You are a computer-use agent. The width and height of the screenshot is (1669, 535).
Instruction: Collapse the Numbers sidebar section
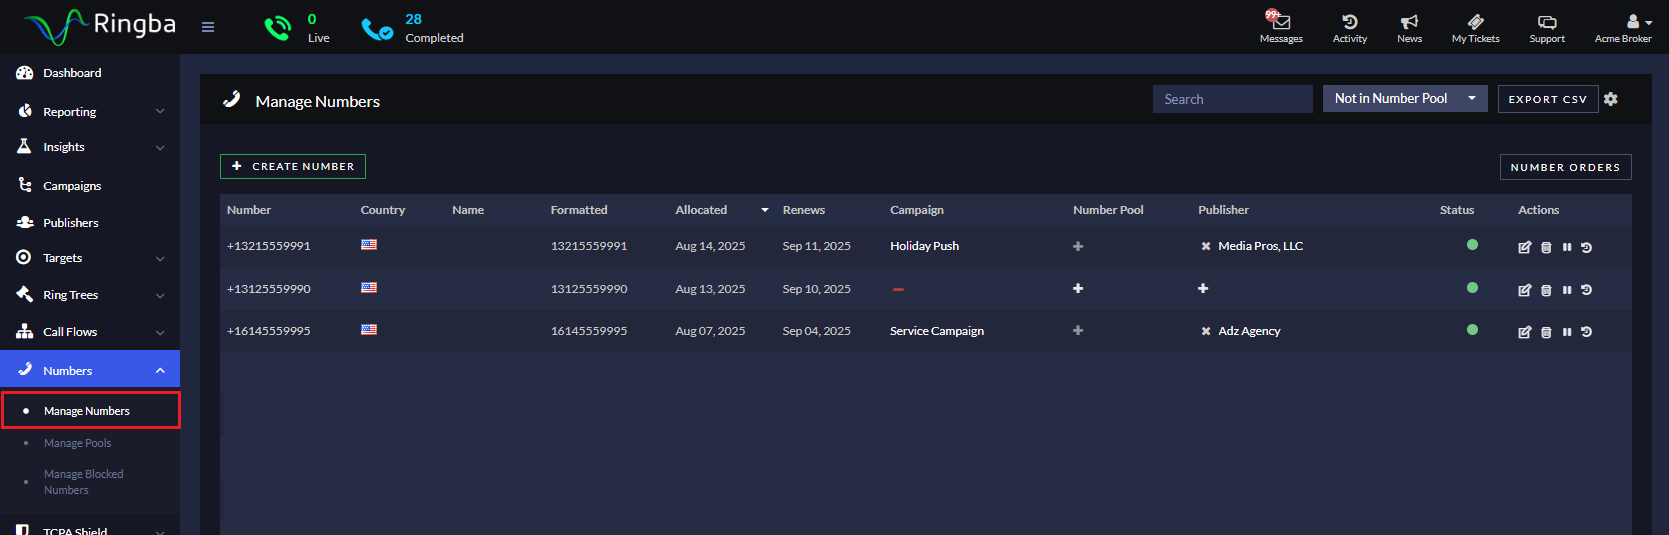[90, 369]
